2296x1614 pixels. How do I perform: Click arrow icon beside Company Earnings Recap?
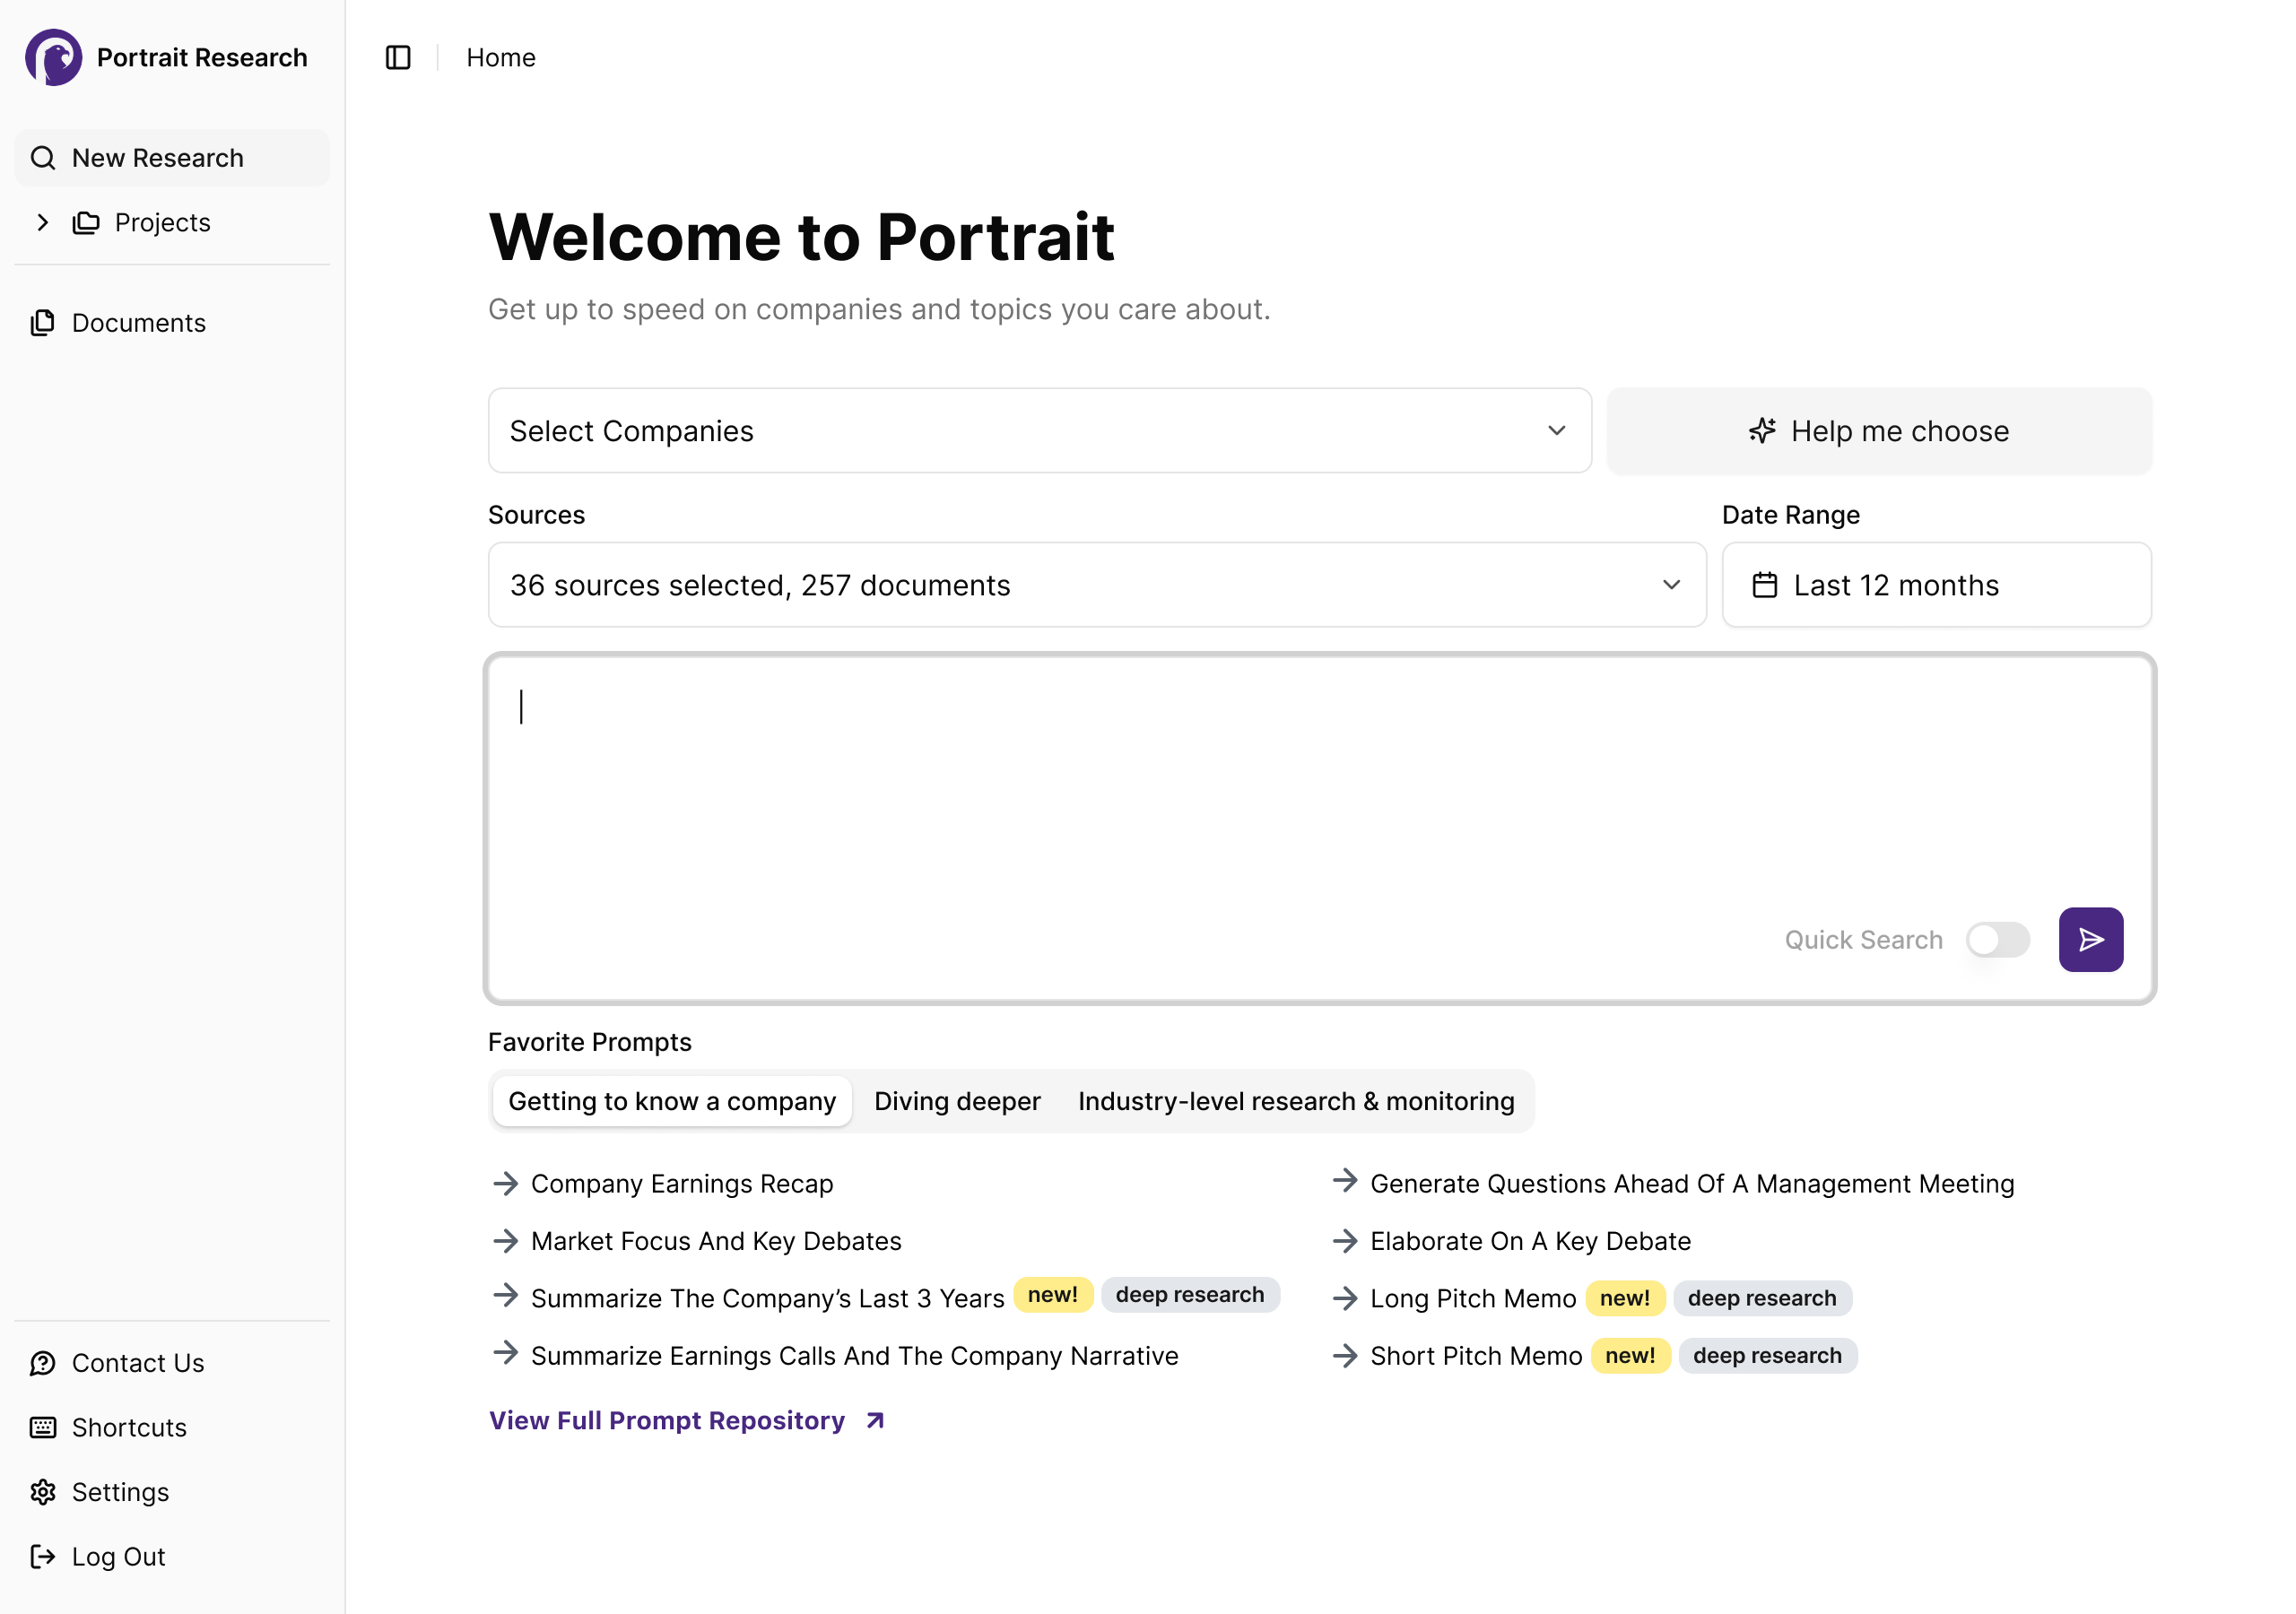coord(506,1184)
